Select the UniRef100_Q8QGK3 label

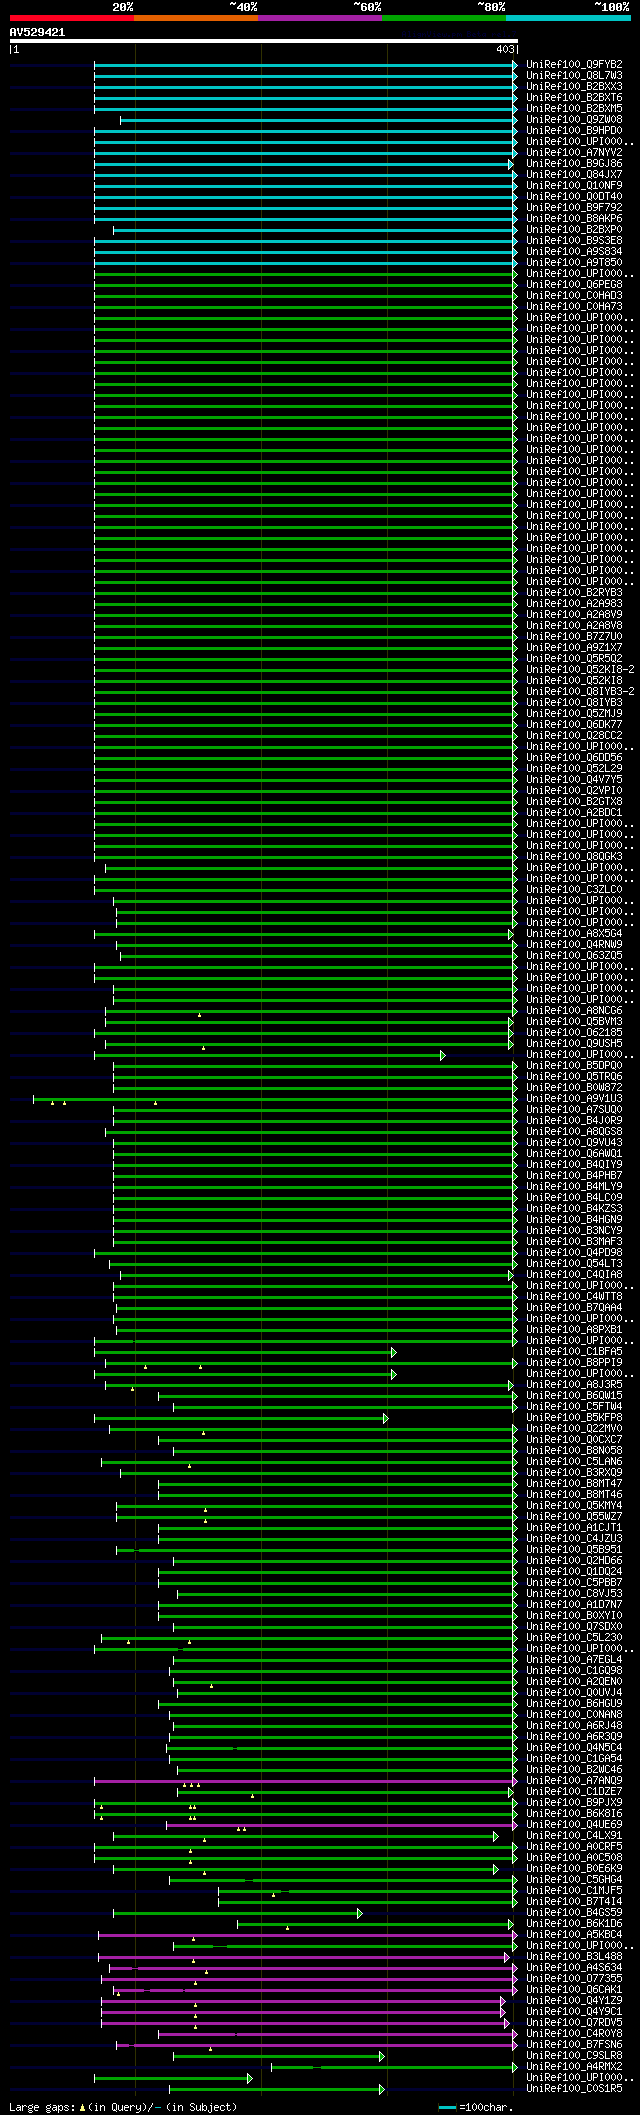coord(574,856)
